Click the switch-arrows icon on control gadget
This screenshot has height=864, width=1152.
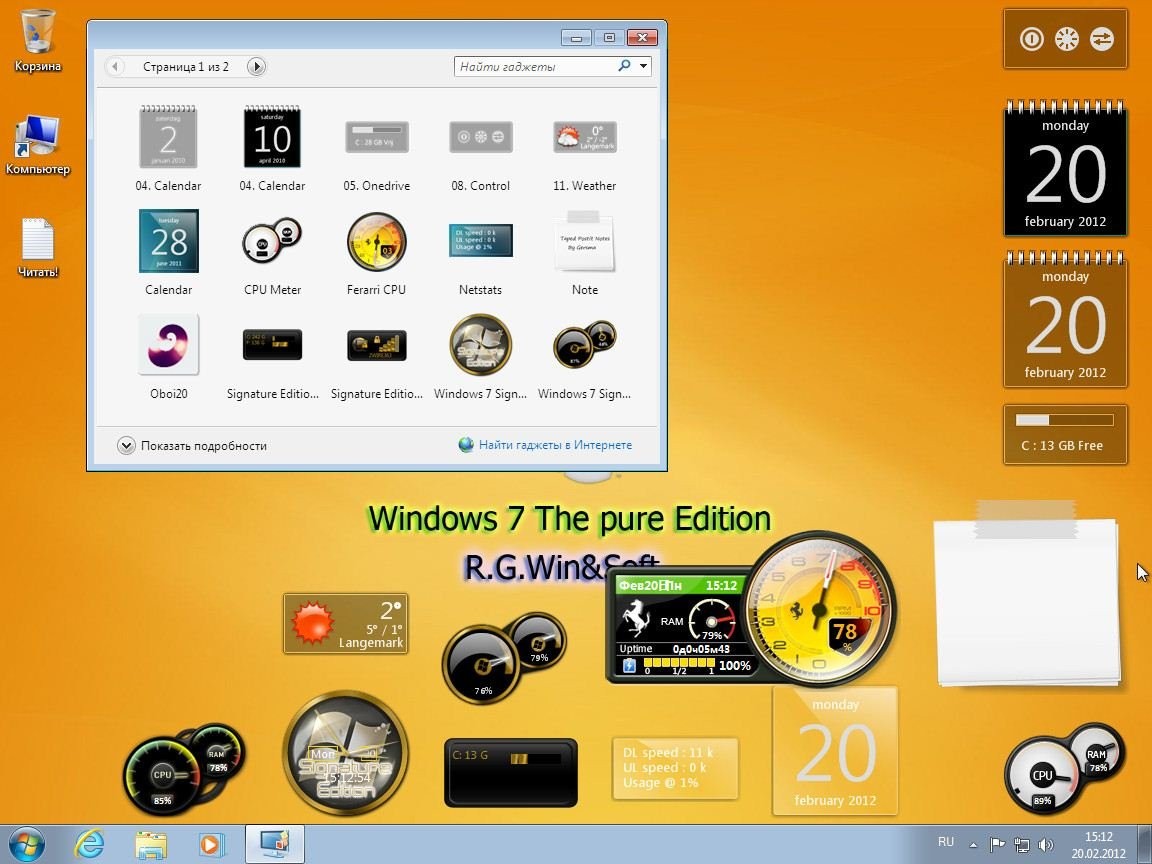point(1102,39)
